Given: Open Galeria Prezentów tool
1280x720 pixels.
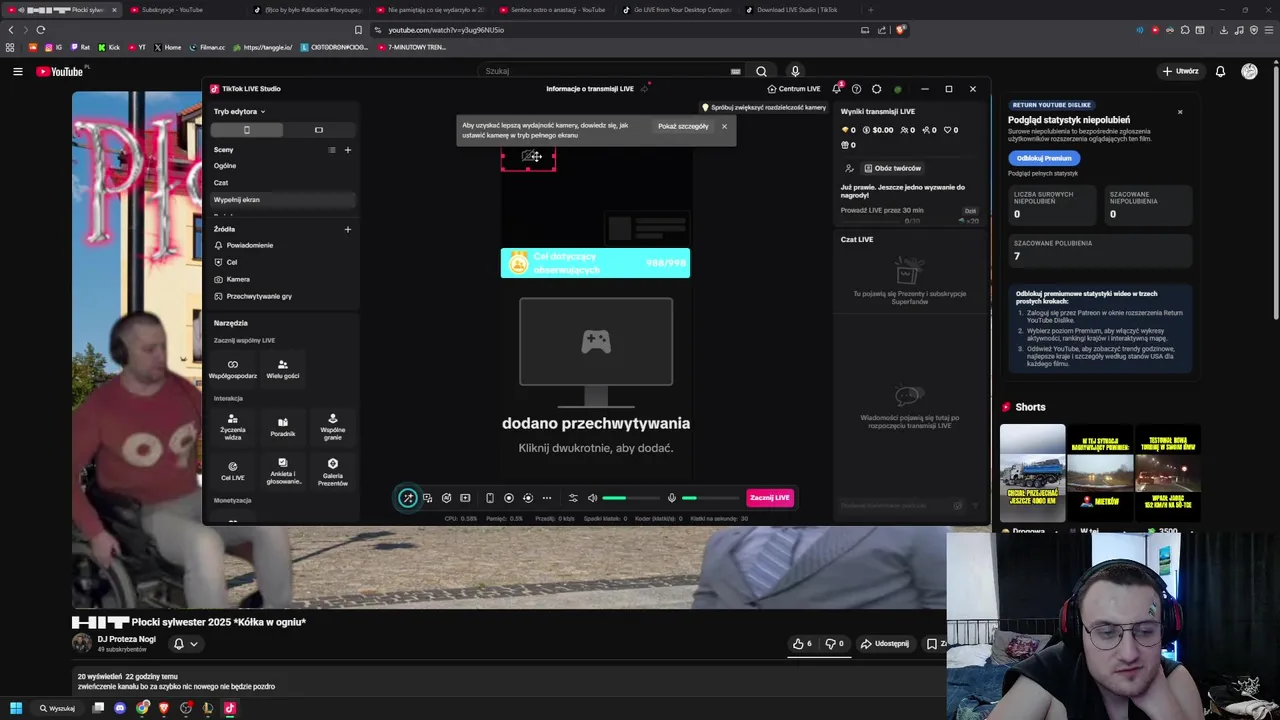Looking at the screenshot, I should coord(333,470).
